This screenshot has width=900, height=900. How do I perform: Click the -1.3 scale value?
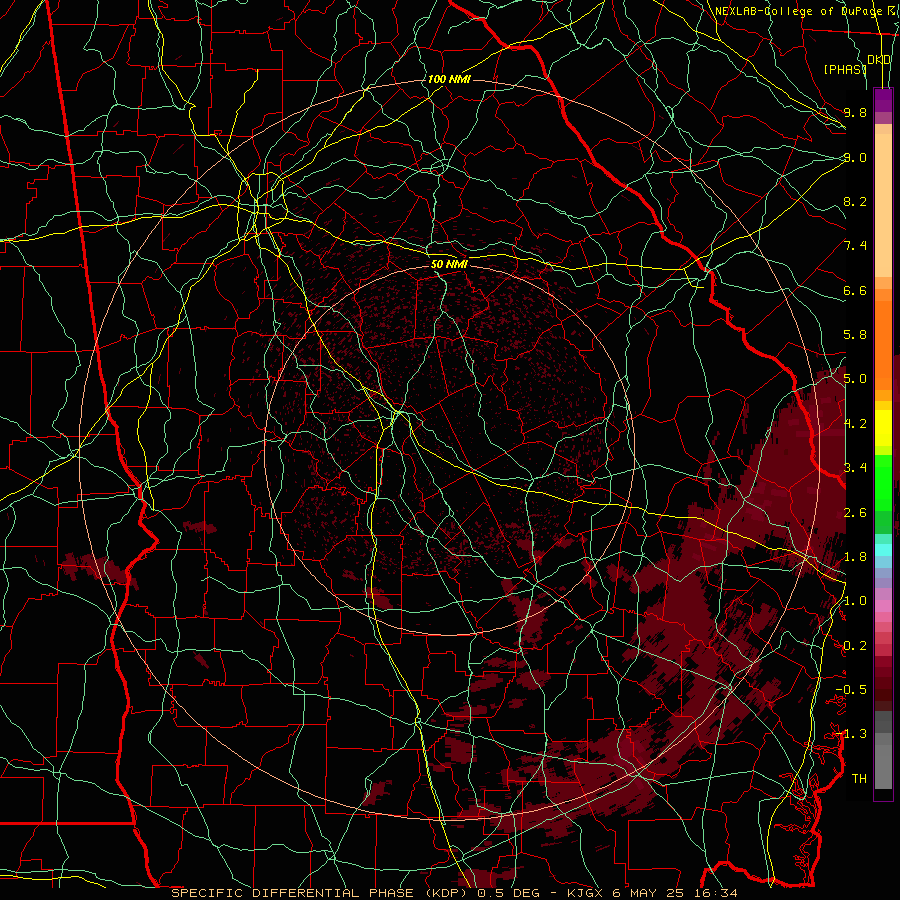851,734
